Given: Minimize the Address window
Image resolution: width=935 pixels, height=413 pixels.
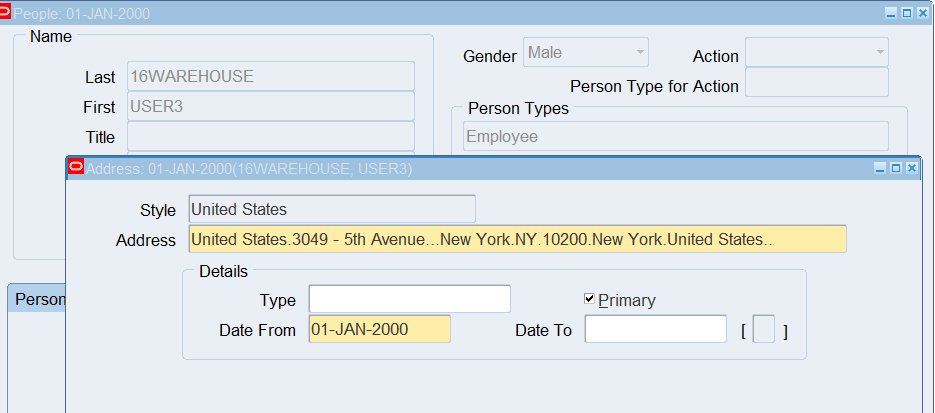Looking at the screenshot, I should click(x=880, y=169).
